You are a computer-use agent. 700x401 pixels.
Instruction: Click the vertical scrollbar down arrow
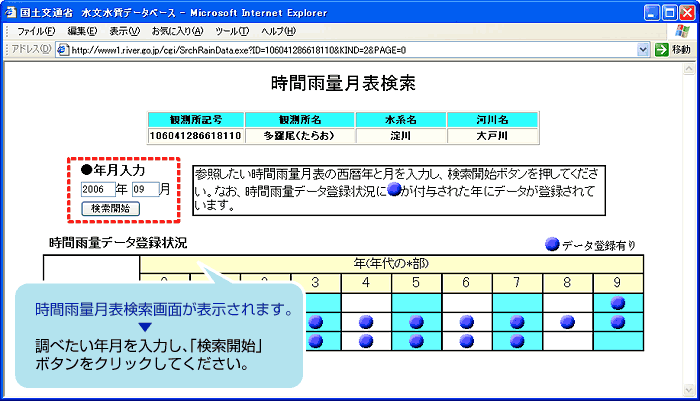[690, 391]
